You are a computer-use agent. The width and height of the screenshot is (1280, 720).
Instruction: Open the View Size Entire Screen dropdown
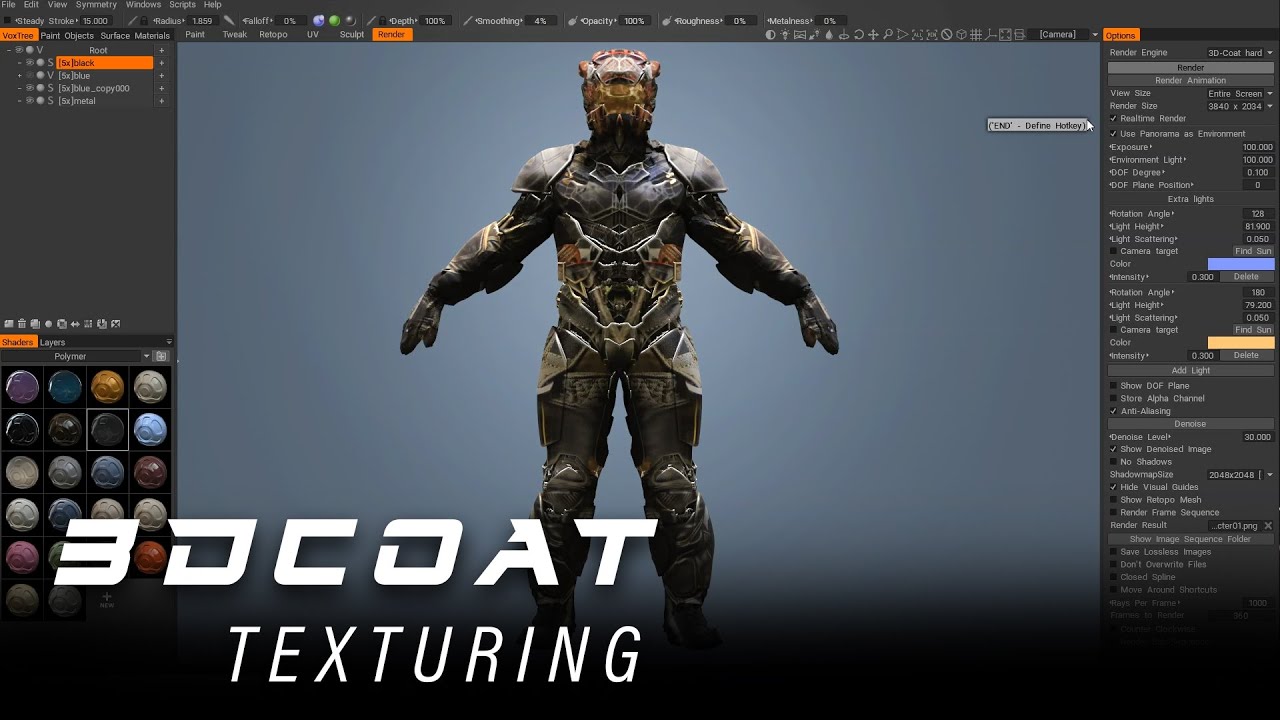(x=1239, y=93)
